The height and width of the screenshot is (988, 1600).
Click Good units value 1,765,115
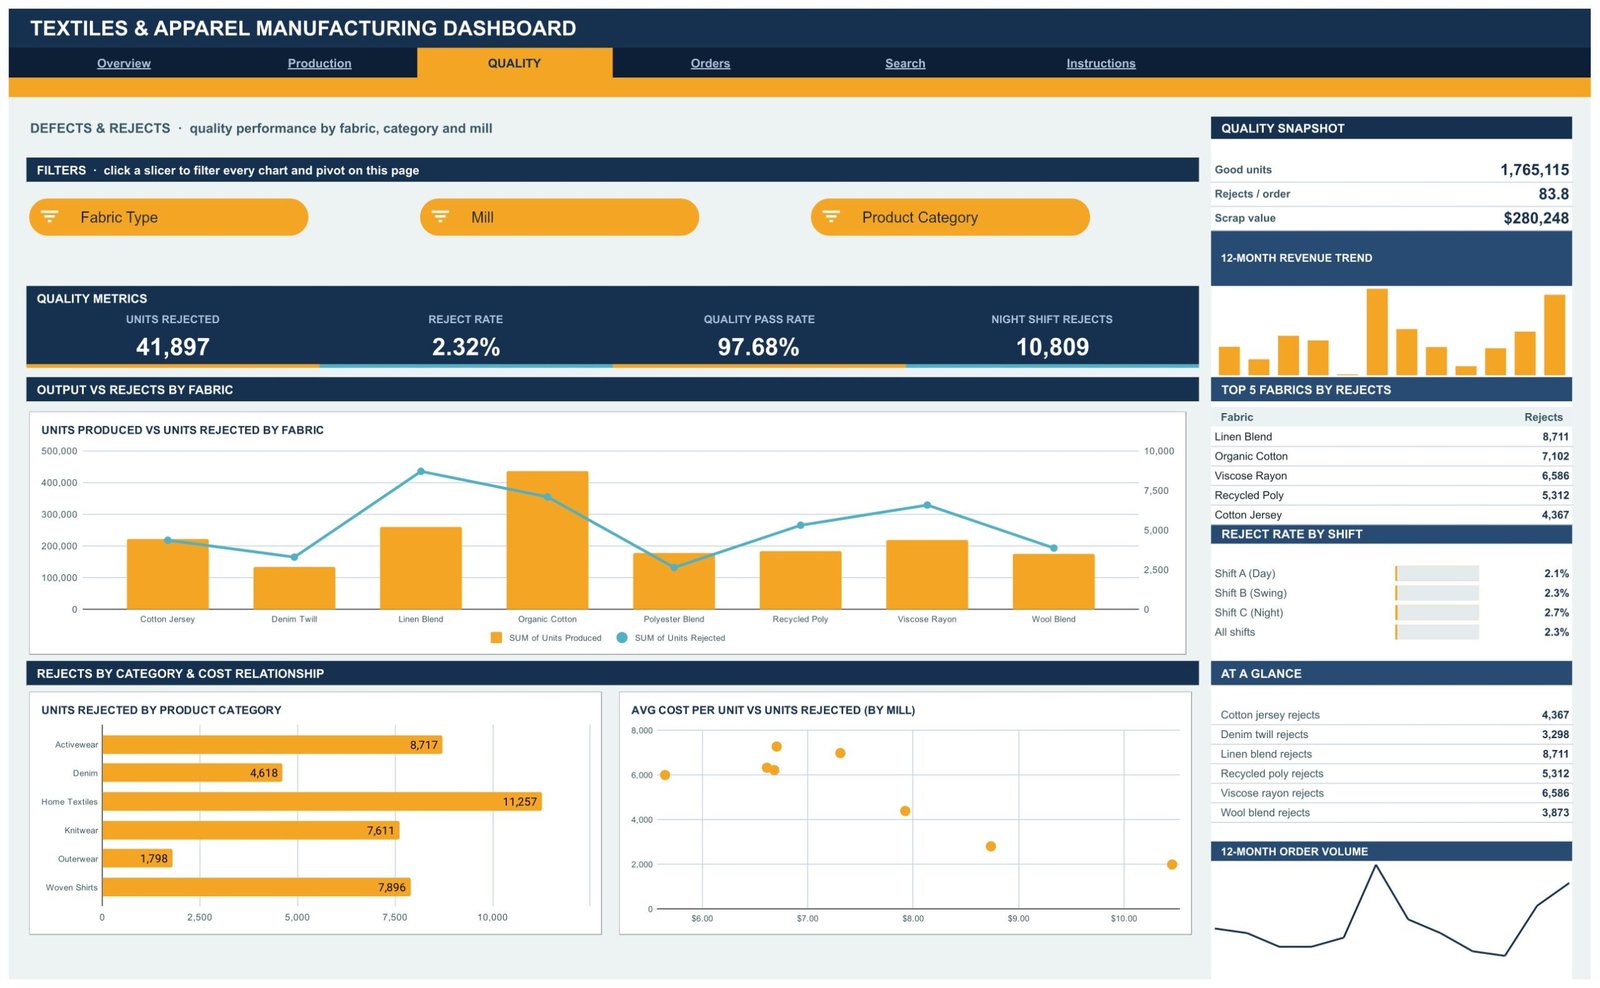[x=1534, y=170]
